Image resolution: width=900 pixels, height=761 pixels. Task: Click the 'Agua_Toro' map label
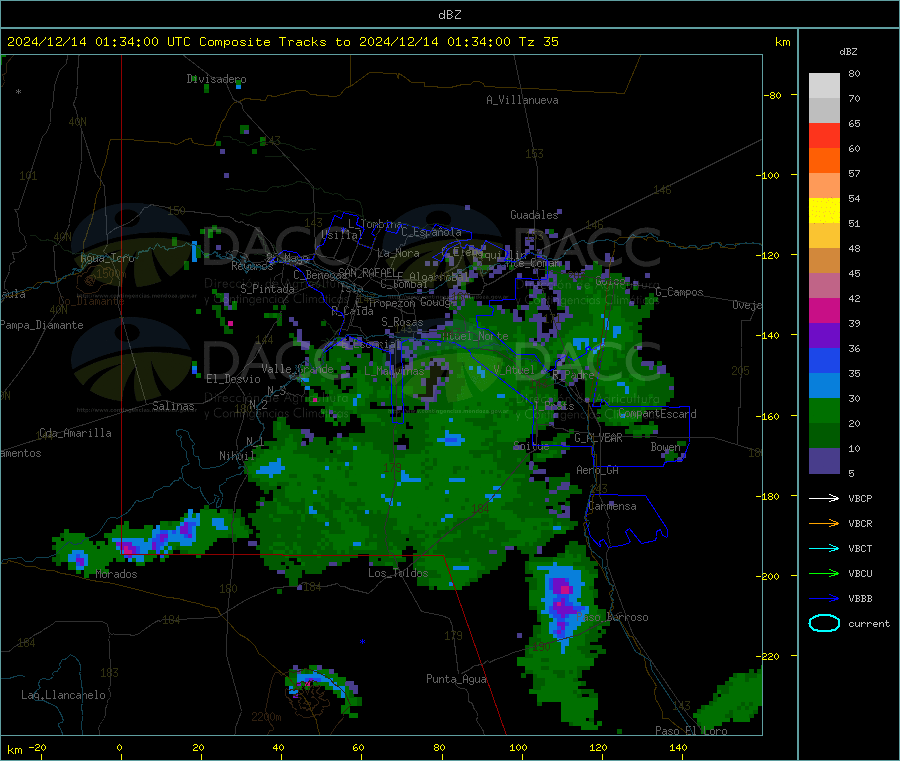pyautogui.click(x=107, y=258)
